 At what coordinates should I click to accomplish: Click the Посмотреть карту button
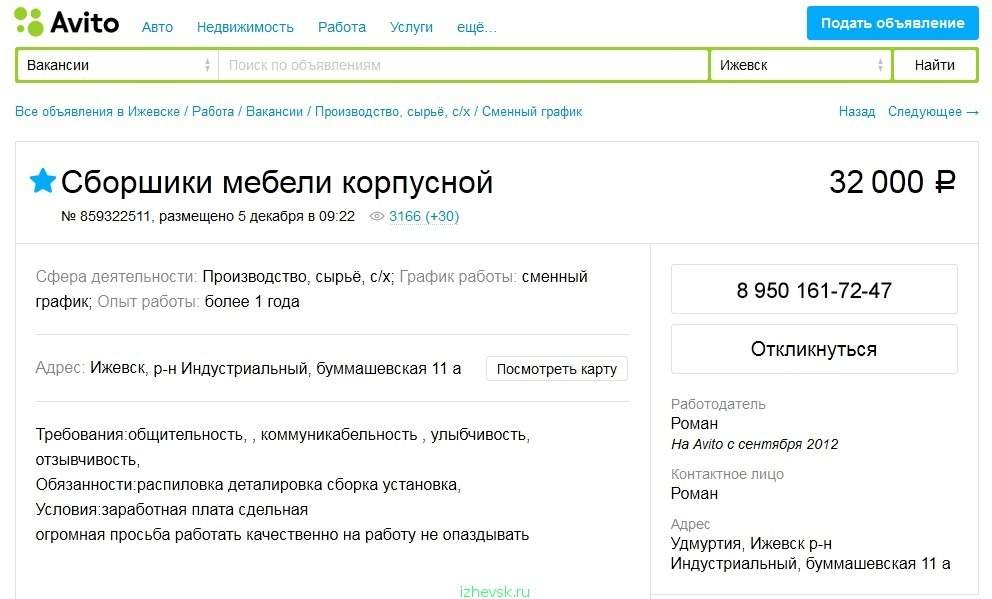click(x=557, y=369)
